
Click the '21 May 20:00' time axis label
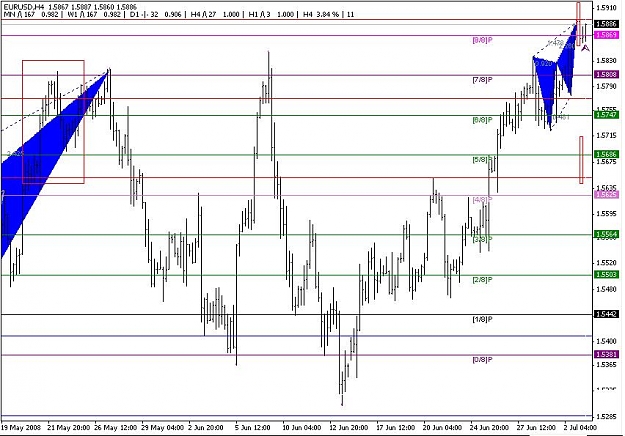(68, 428)
